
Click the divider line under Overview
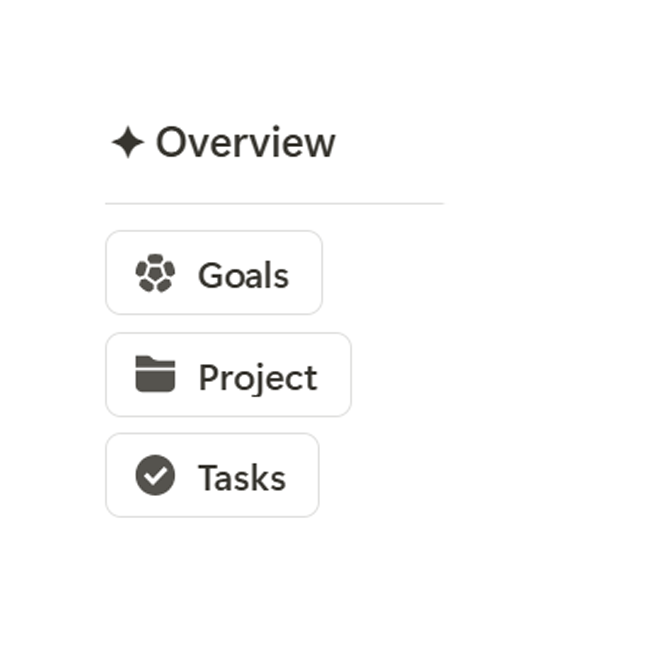pyautogui.click(x=274, y=204)
